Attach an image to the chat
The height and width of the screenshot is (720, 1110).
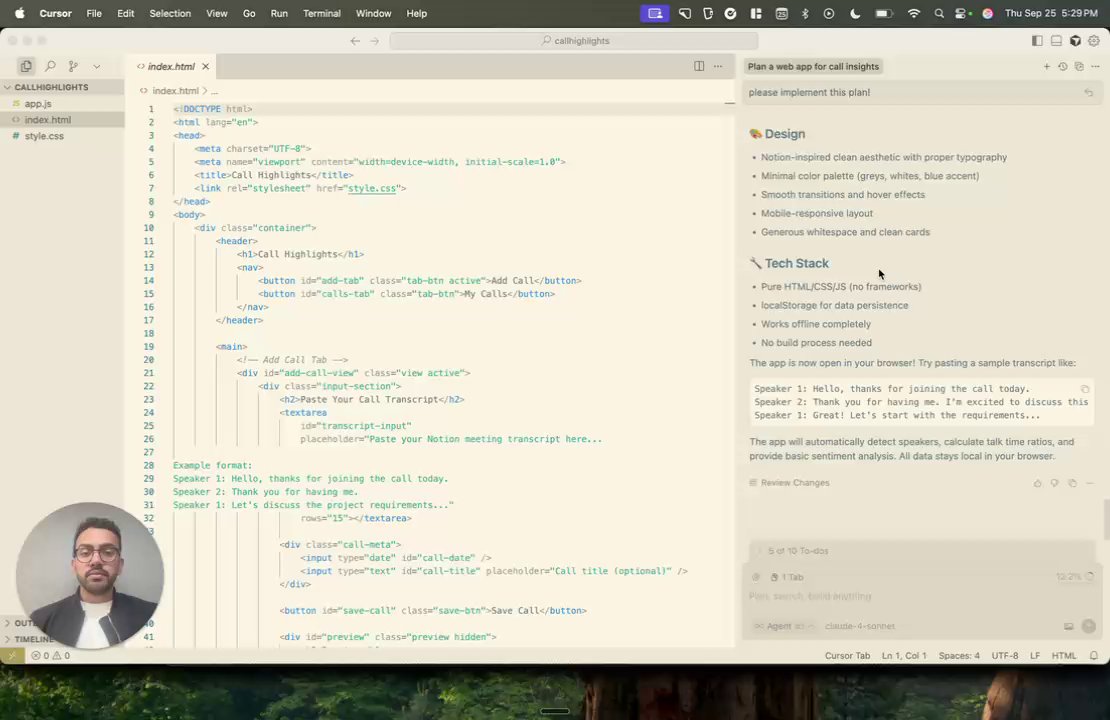1068,626
